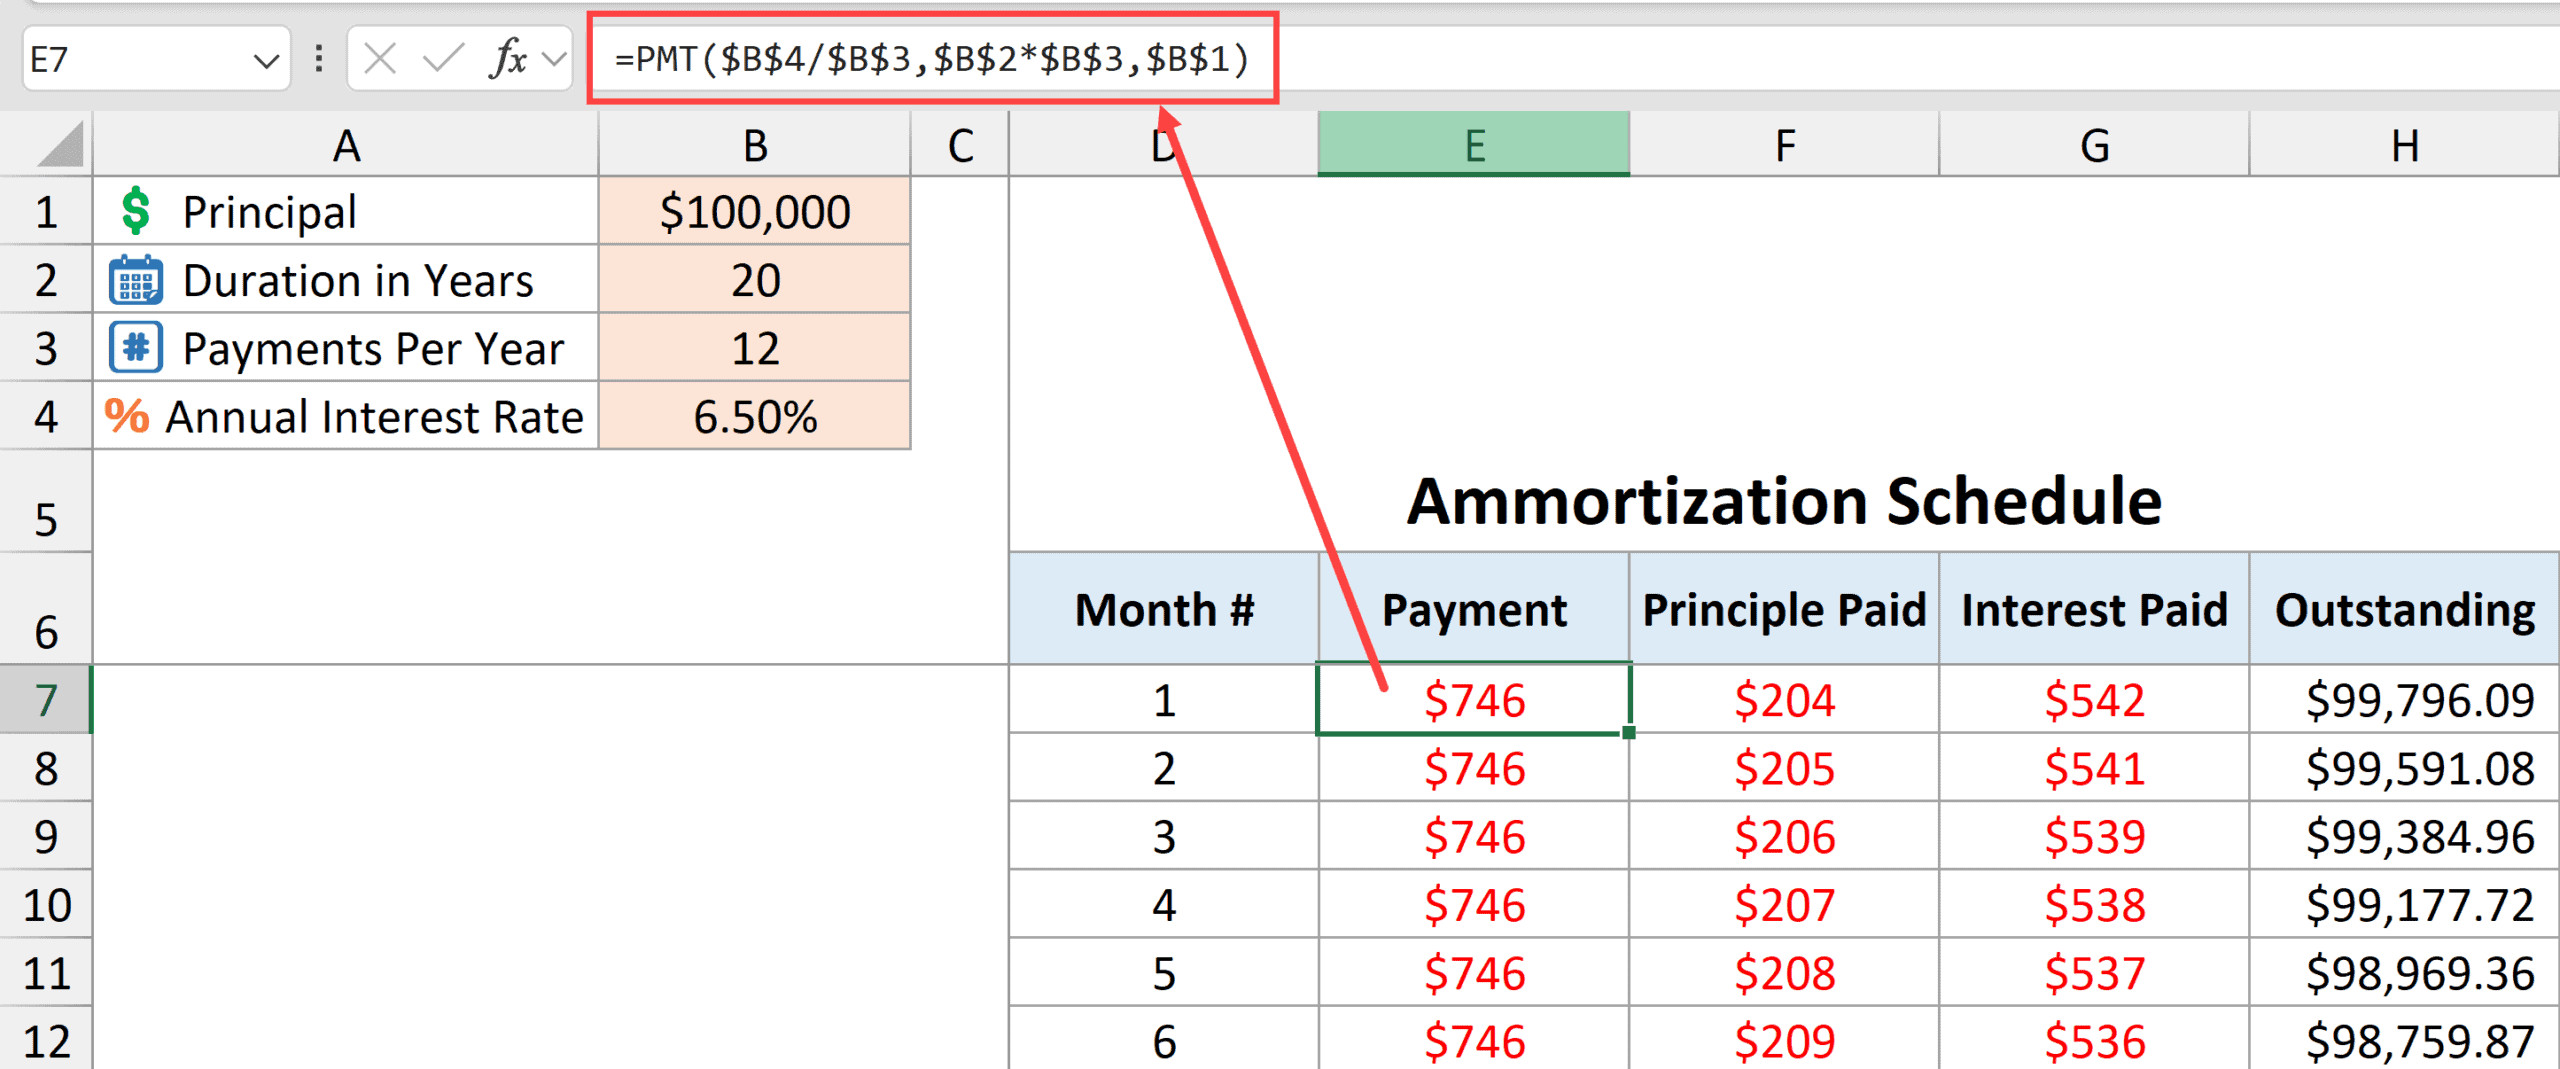Select the Outstanding value $99,796.09 cell
This screenshot has width=2560, height=1069.
pyautogui.click(x=2404, y=700)
